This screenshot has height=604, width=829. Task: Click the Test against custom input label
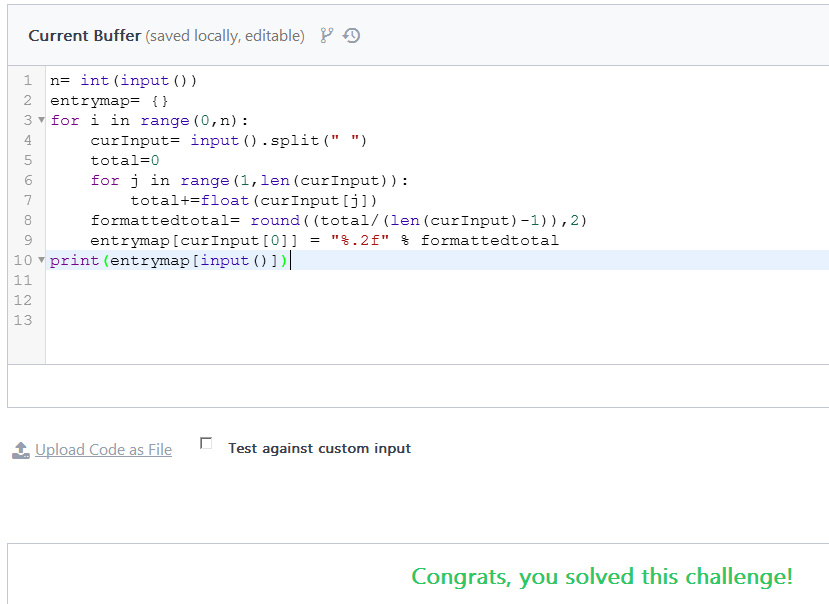319,448
